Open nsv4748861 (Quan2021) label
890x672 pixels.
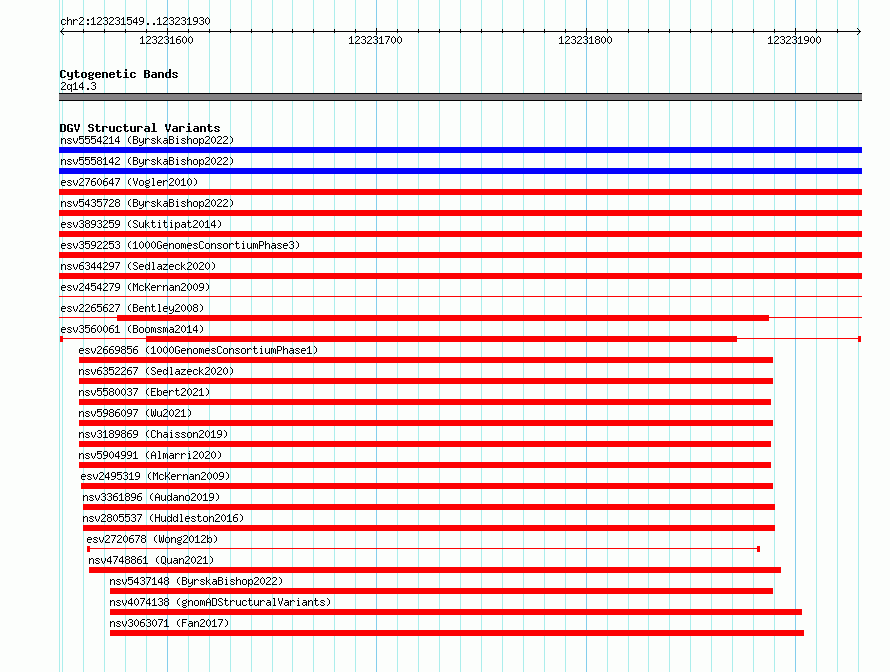click(x=151, y=560)
